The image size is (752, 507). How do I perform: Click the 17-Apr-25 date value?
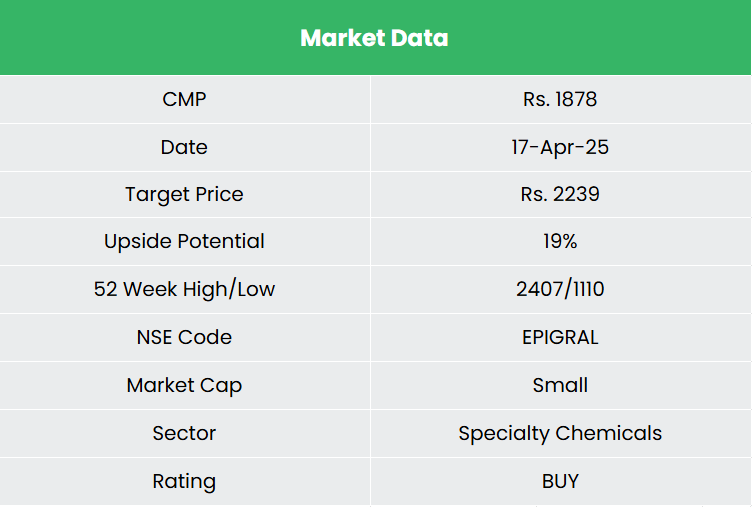pos(560,147)
